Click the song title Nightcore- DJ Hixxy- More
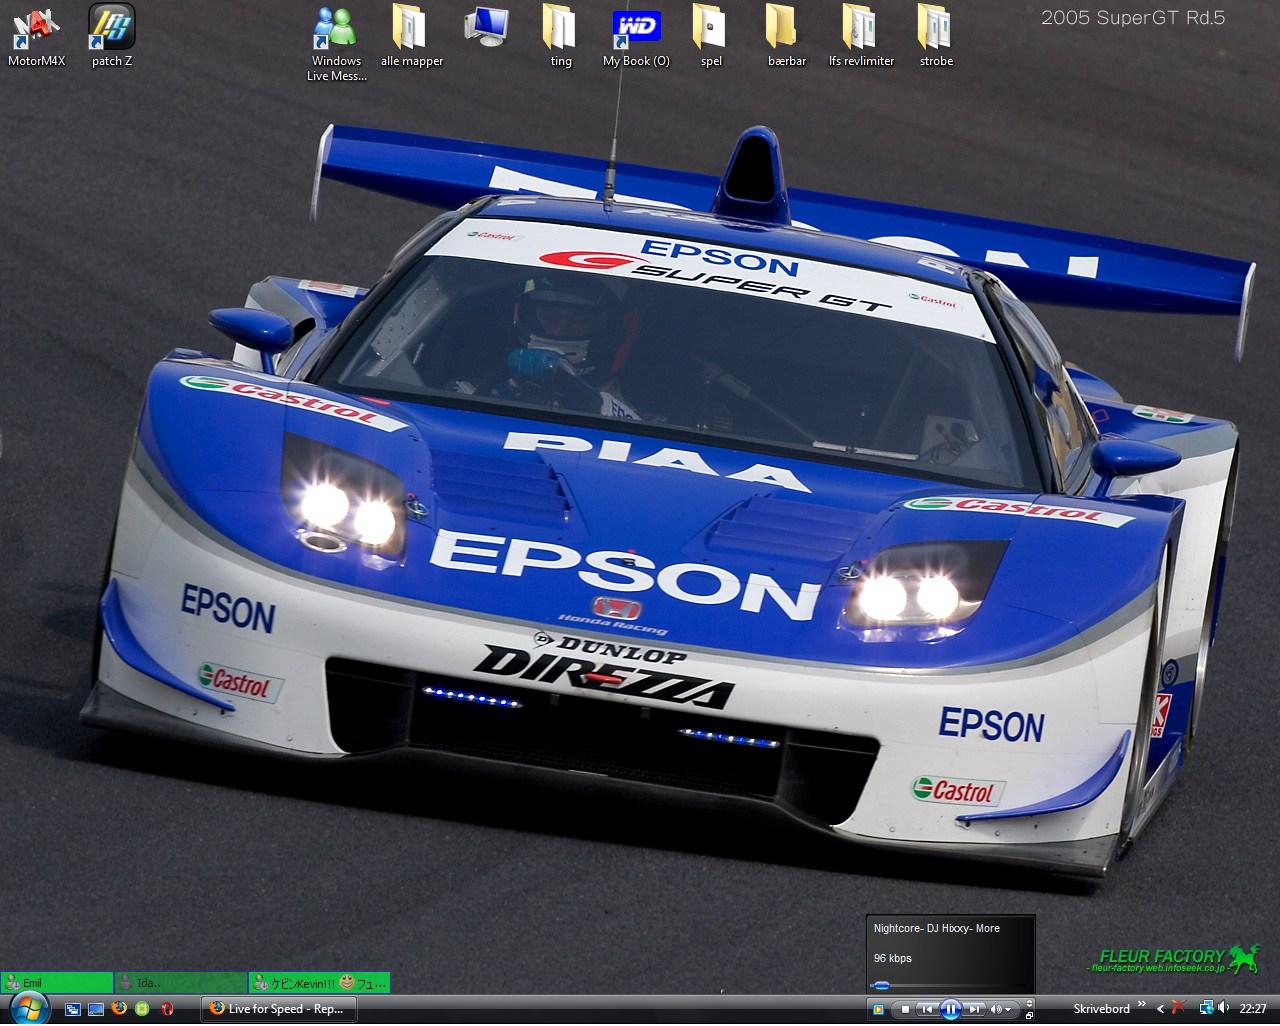The height and width of the screenshot is (1026, 1280). pyautogui.click(x=937, y=928)
